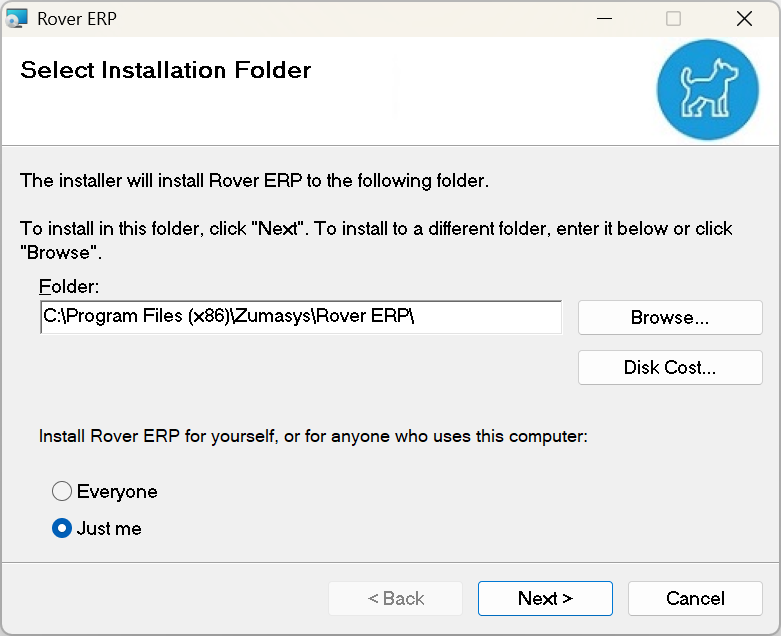The width and height of the screenshot is (781, 636).
Task: Click the "Folder:" label
Action: [69, 286]
